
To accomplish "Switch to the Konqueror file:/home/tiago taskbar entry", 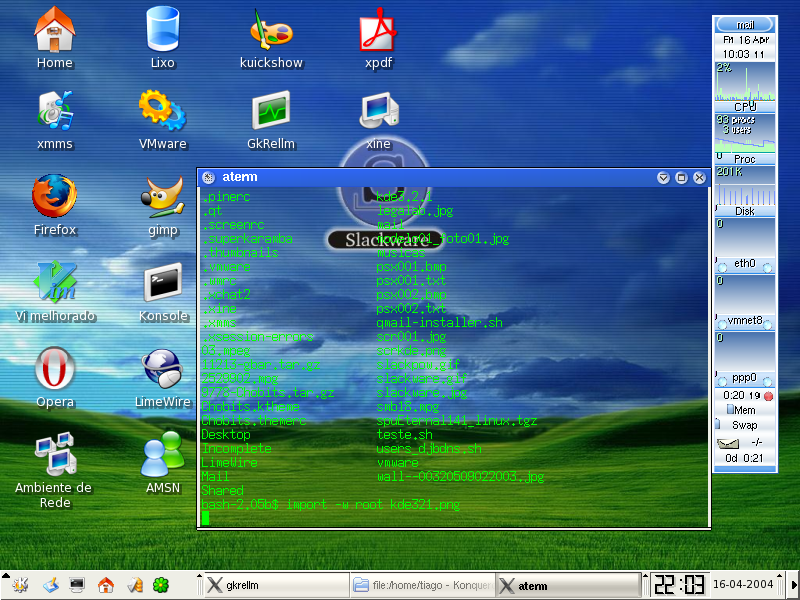I will 423,585.
